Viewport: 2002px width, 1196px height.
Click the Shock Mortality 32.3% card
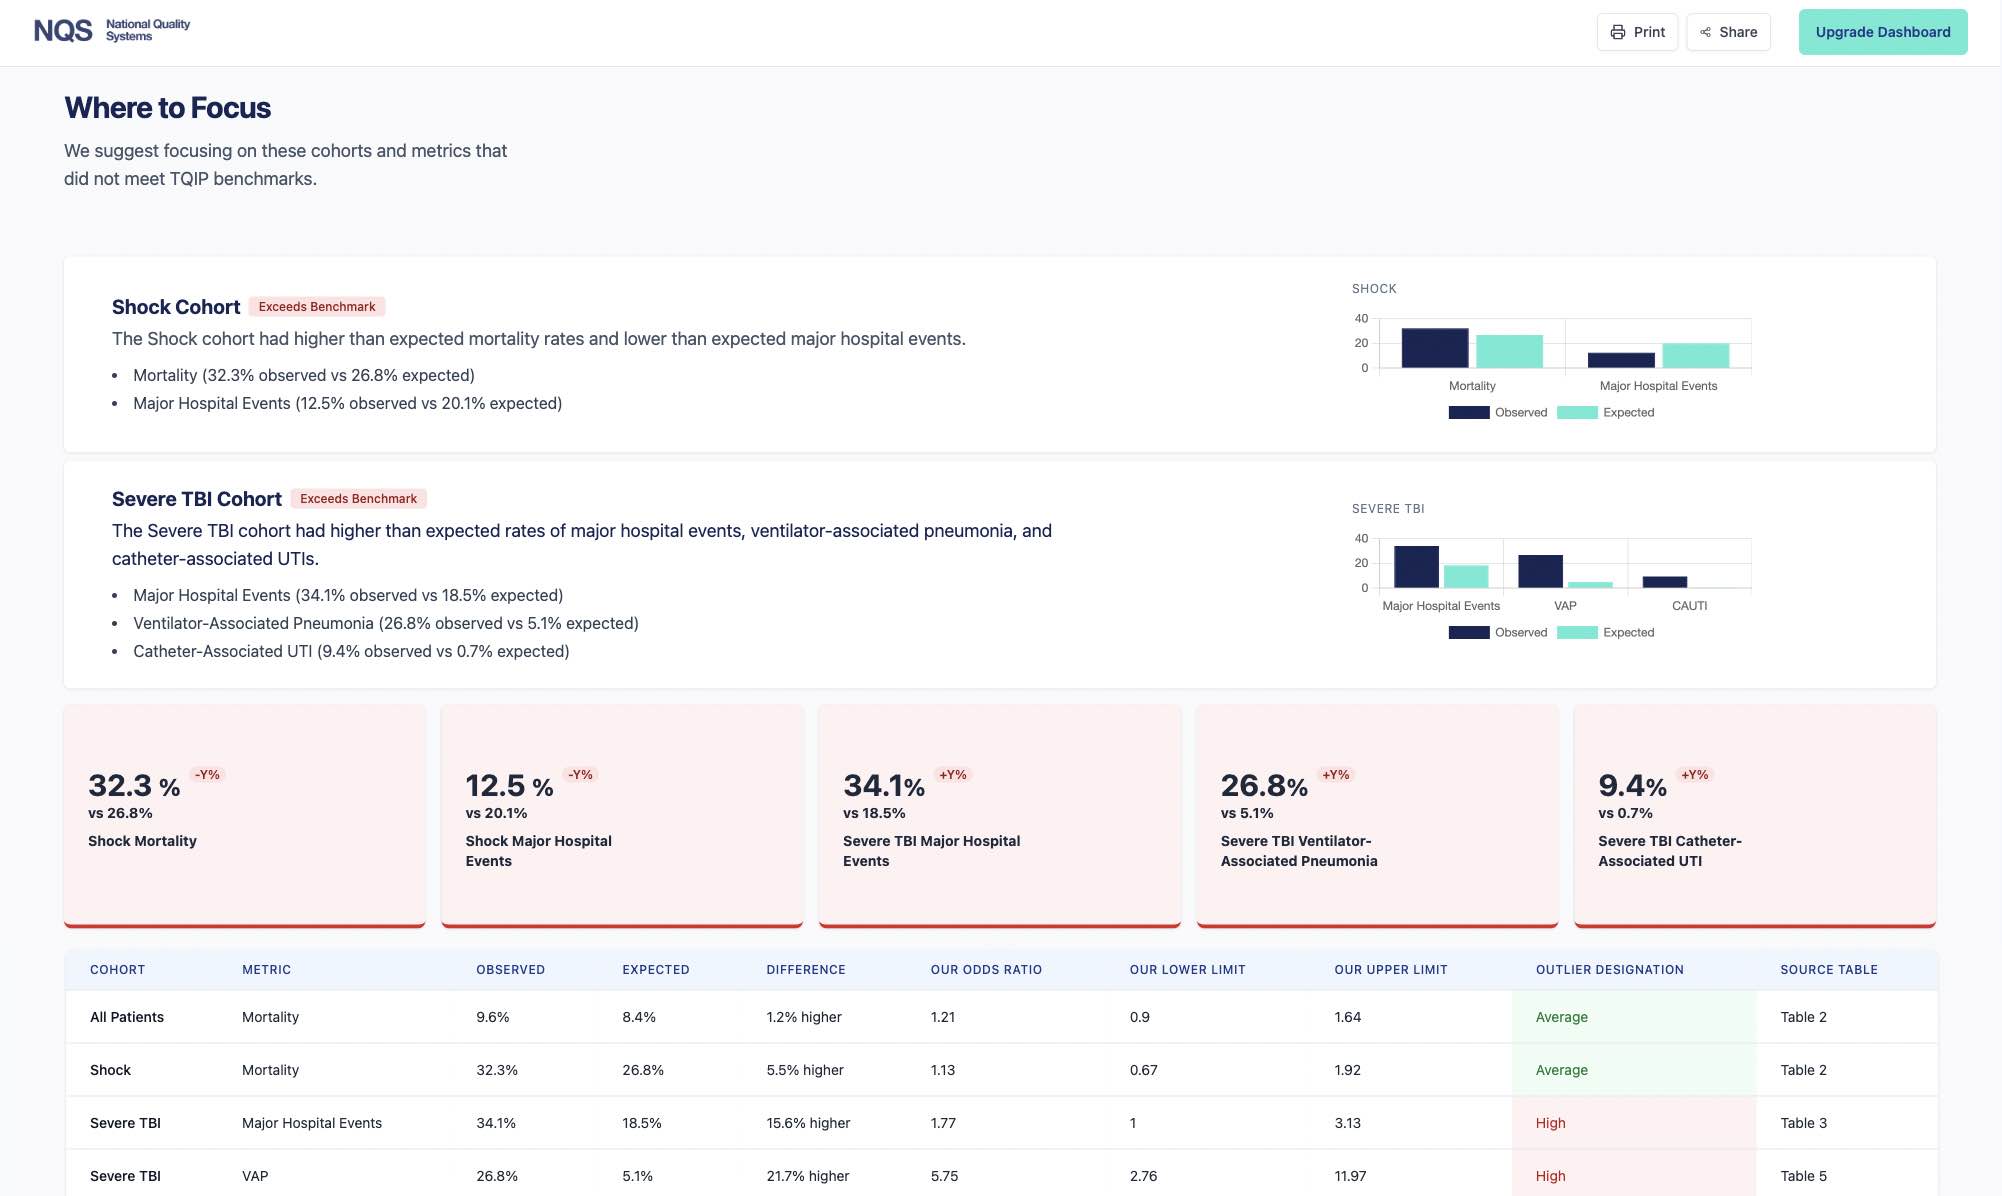(x=245, y=816)
